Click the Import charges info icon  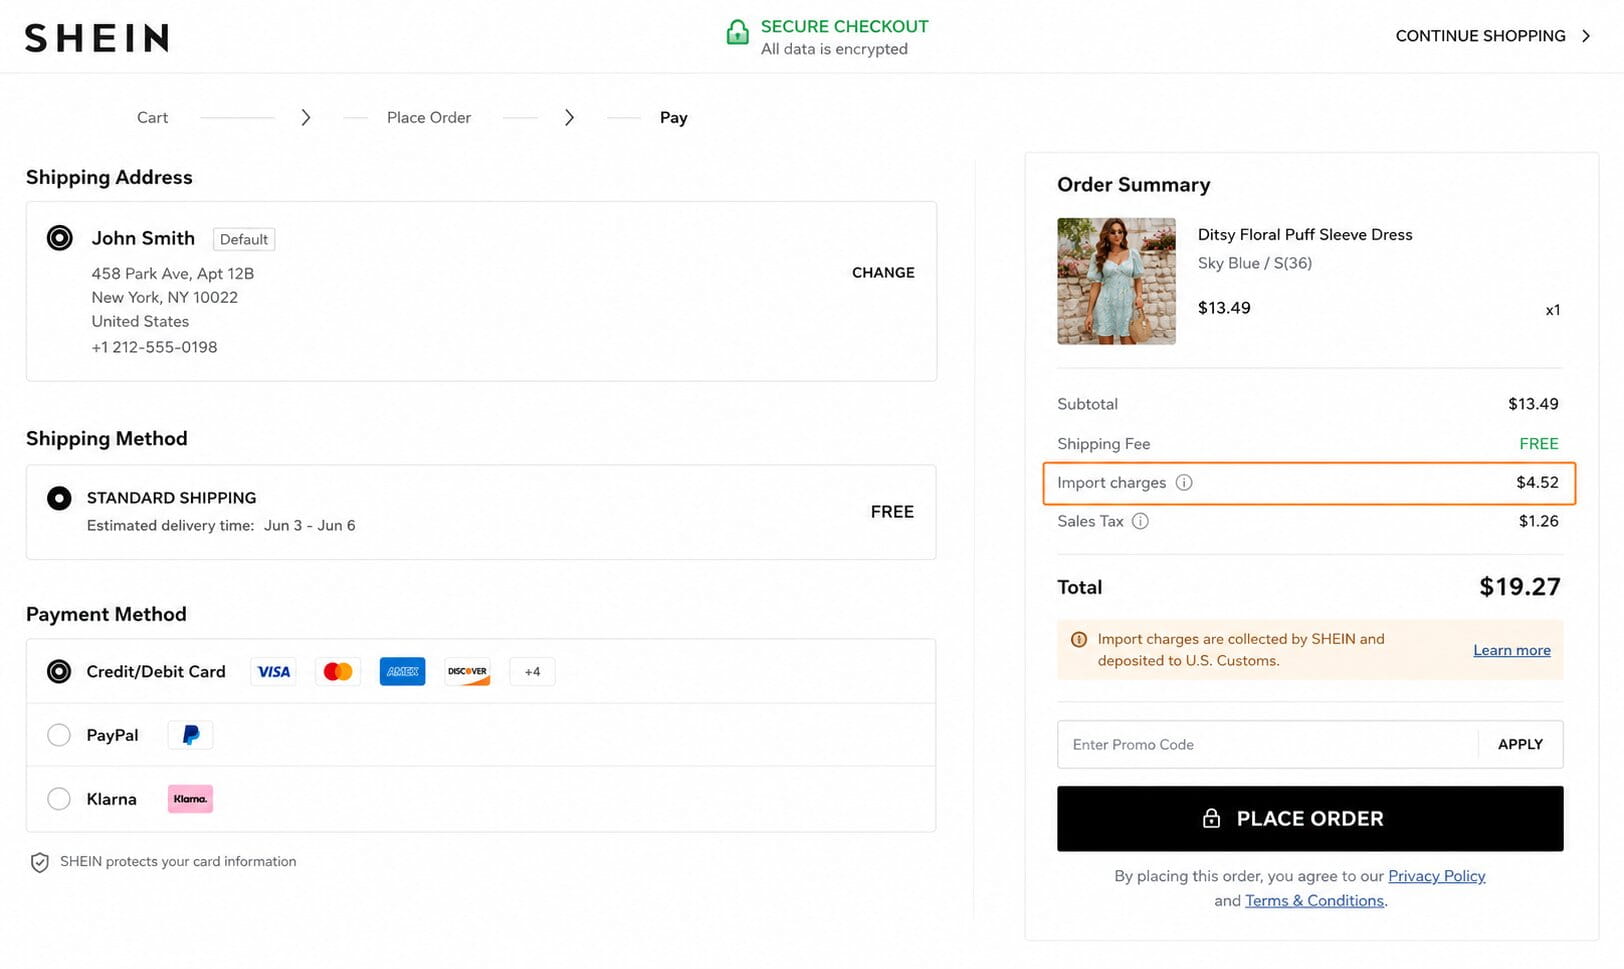tap(1184, 483)
